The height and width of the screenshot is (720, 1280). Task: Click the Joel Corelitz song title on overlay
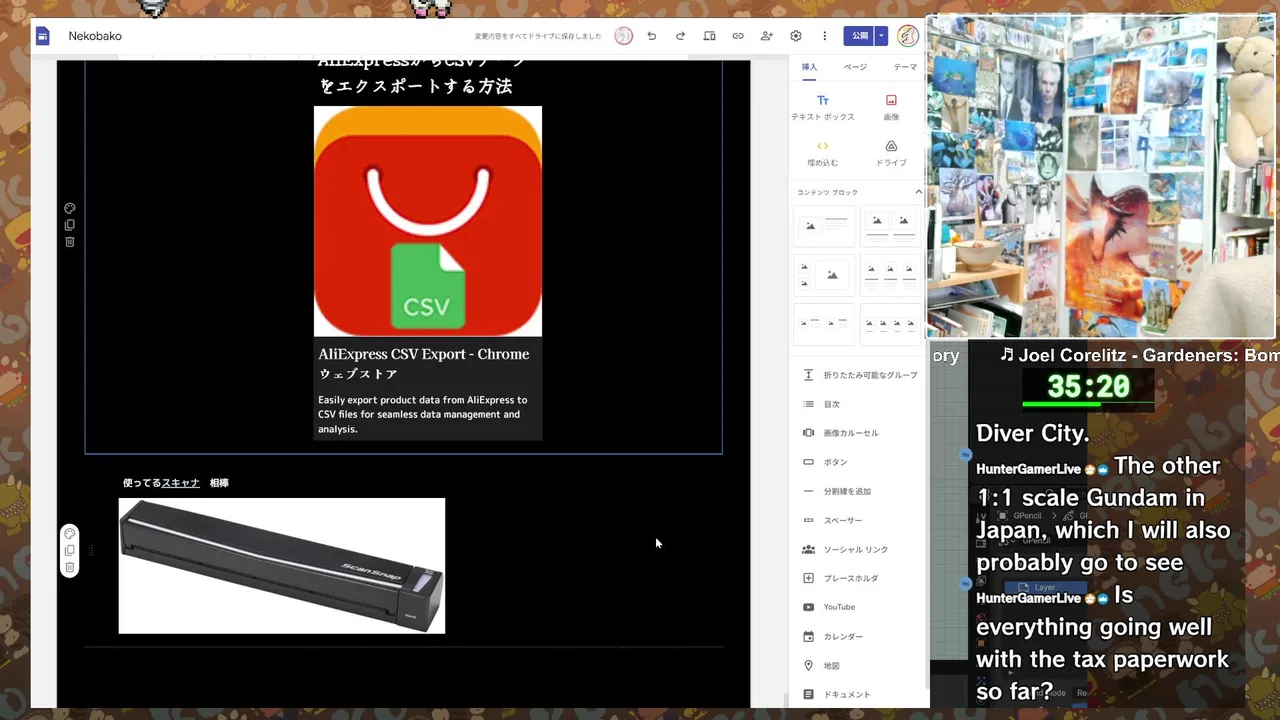click(1140, 355)
